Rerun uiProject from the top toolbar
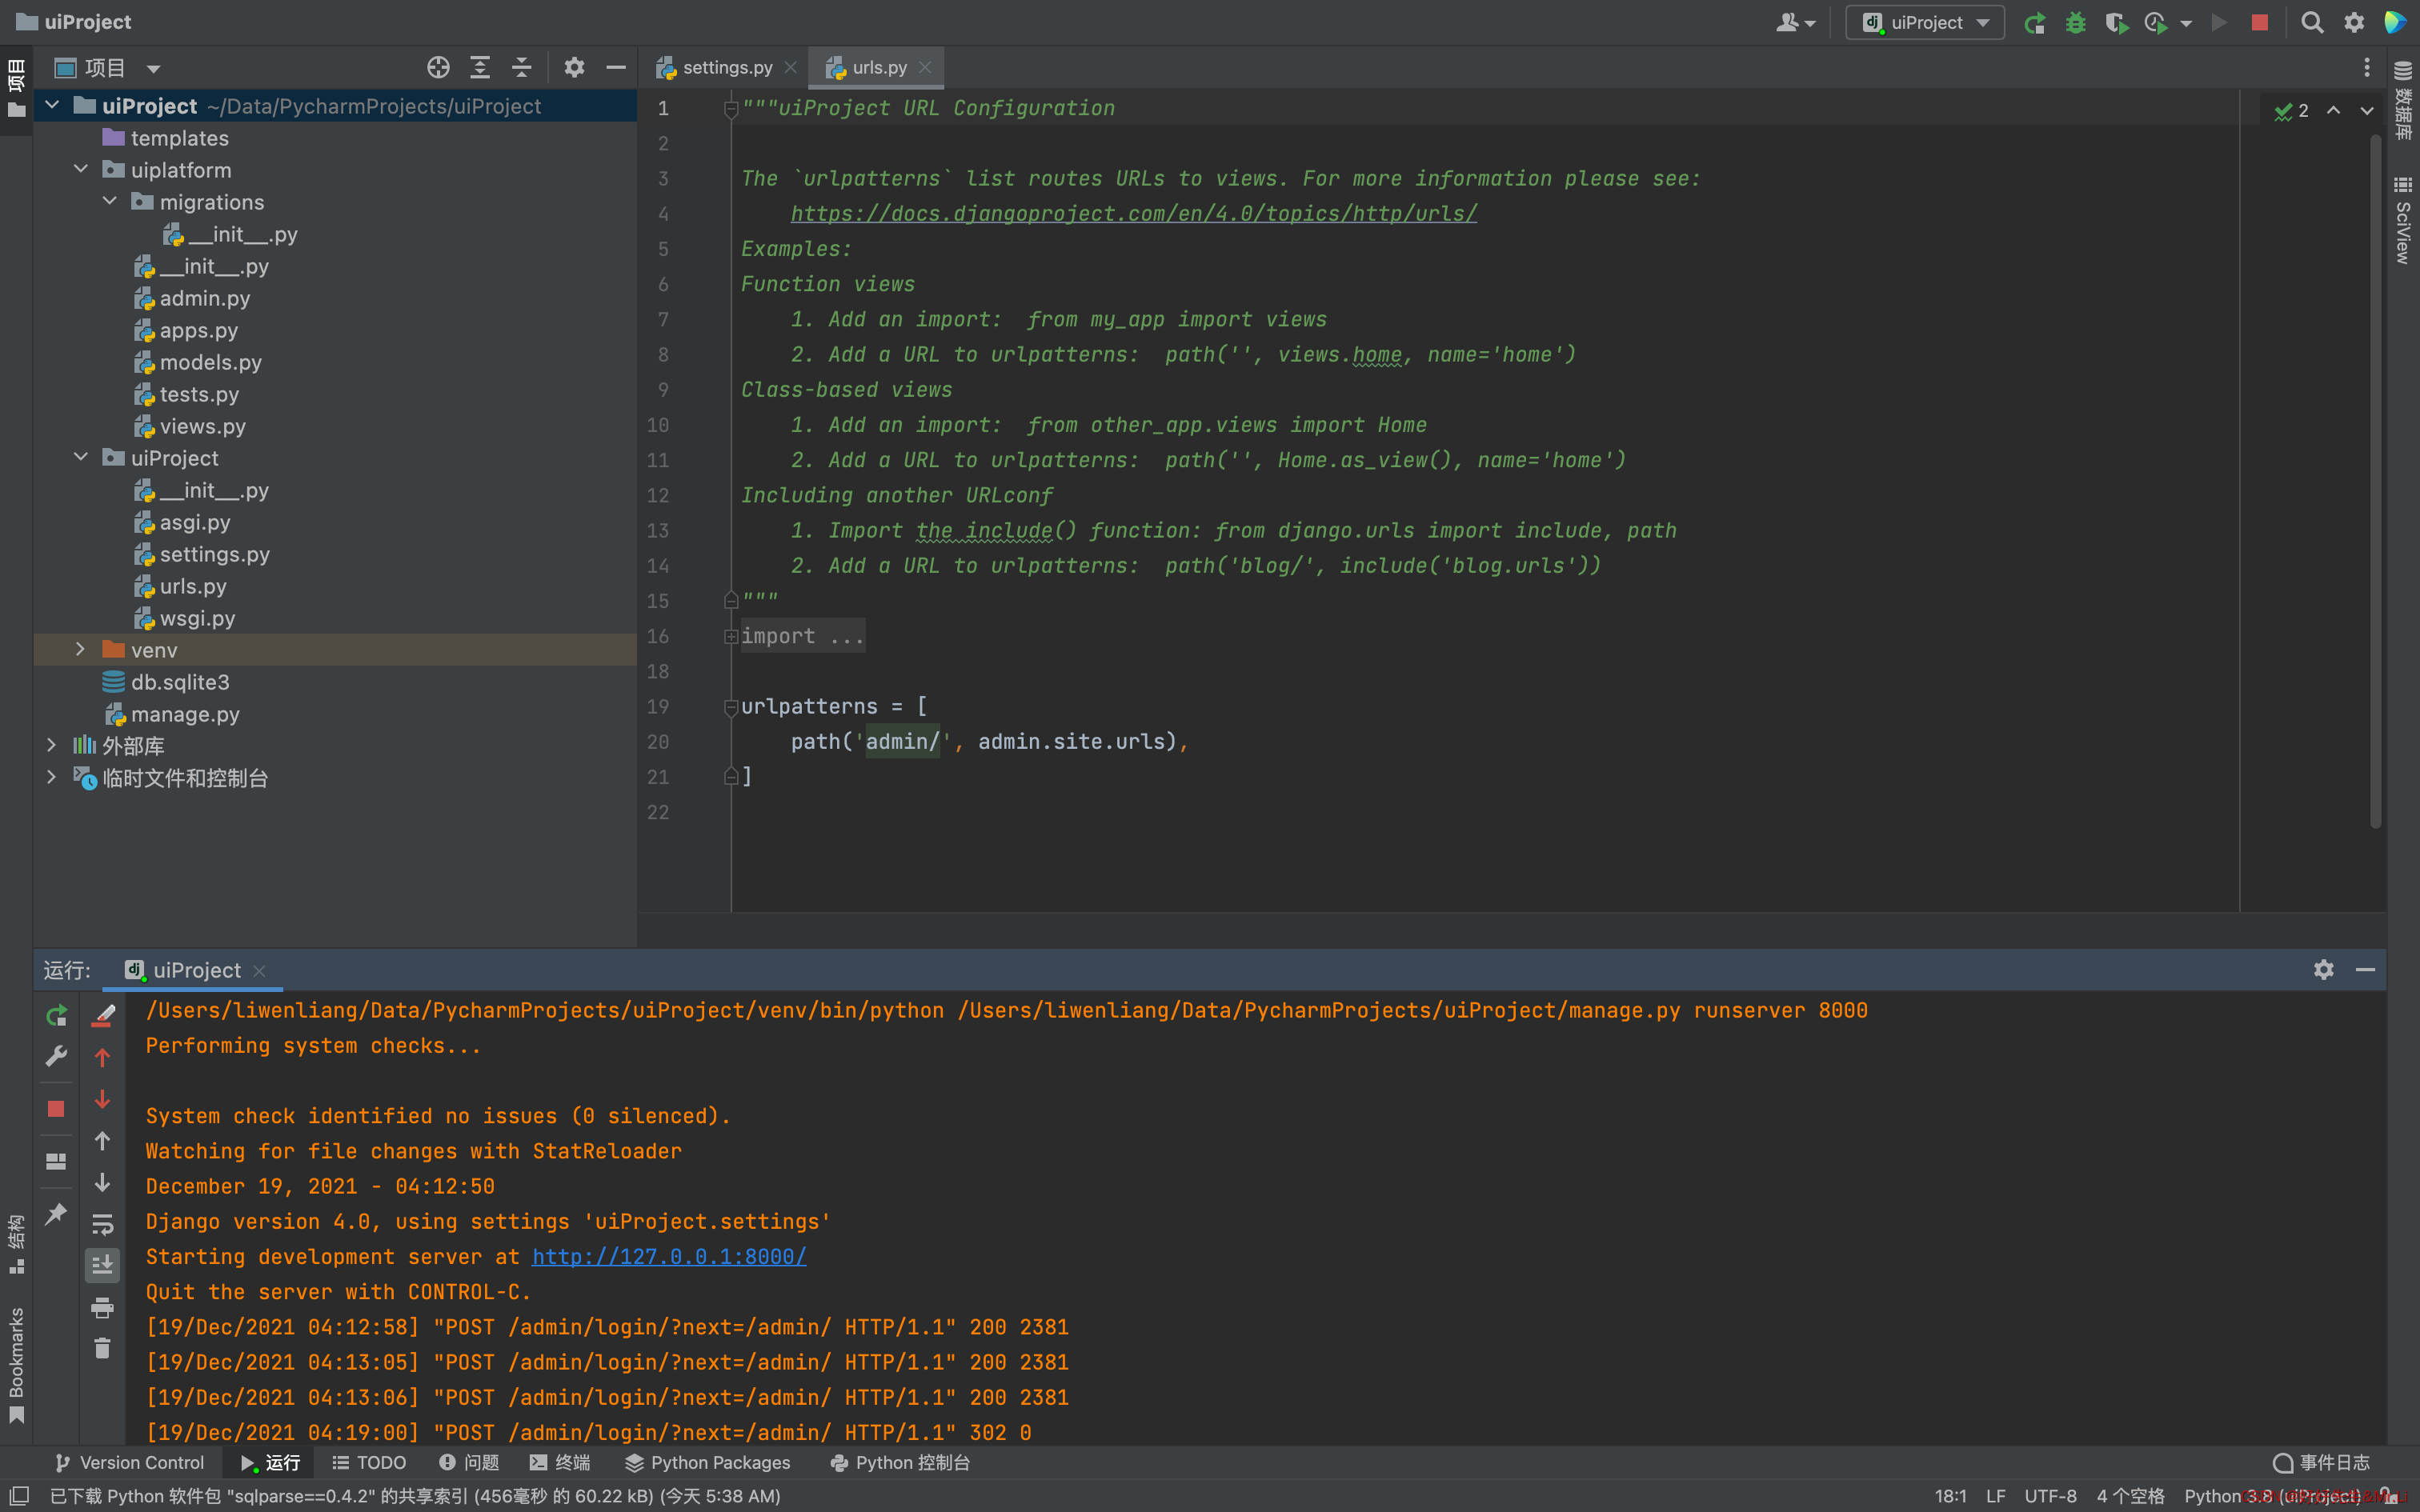 2034,23
